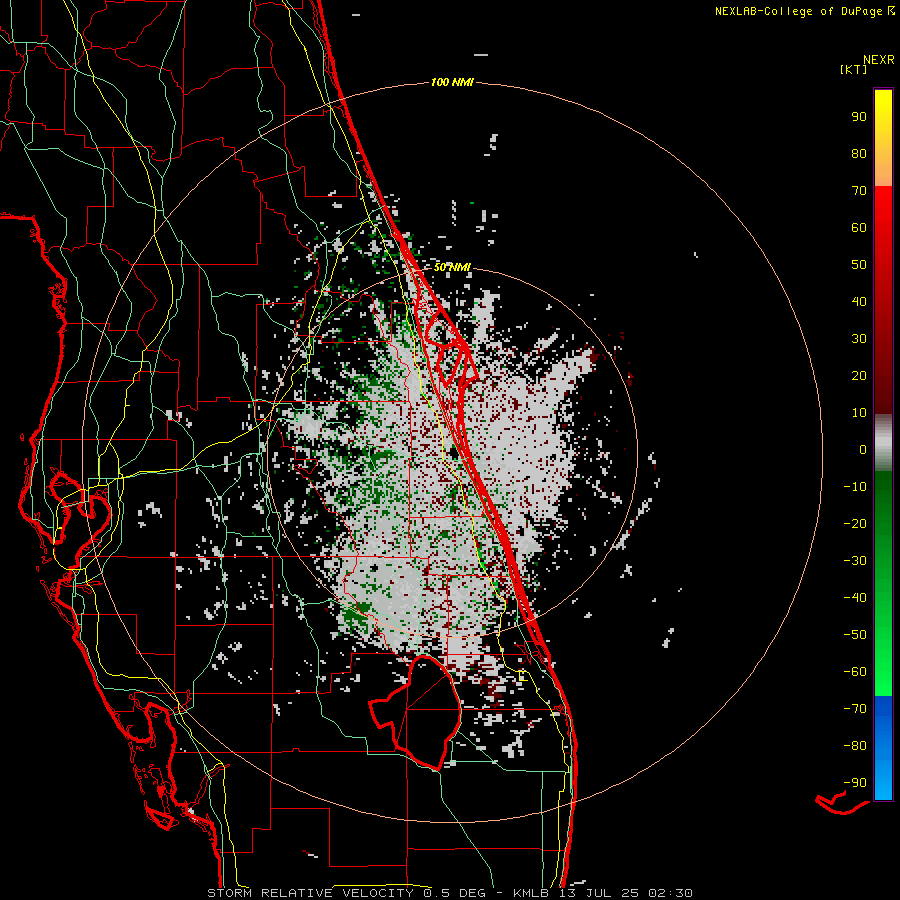Click the -60 value on the velocity scale
The width and height of the screenshot is (900, 900).
tap(855, 672)
